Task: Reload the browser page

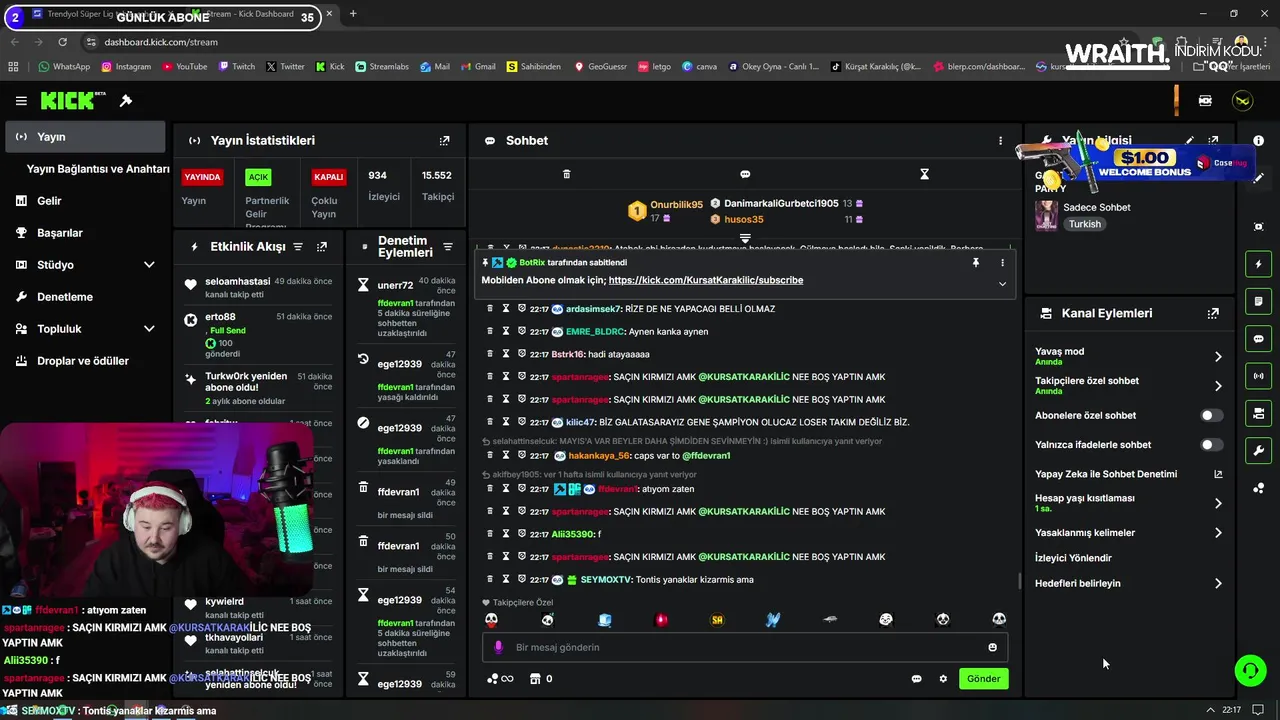Action: pyautogui.click(x=62, y=42)
